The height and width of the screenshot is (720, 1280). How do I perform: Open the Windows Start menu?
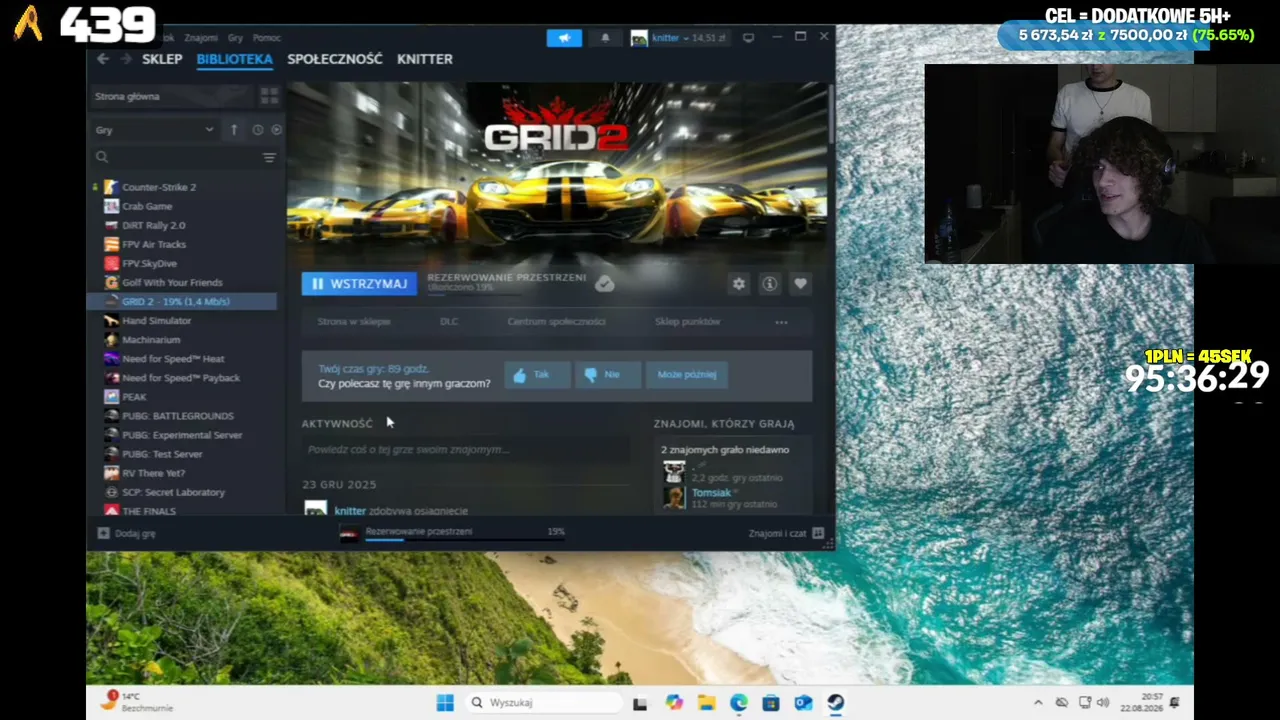tap(445, 703)
